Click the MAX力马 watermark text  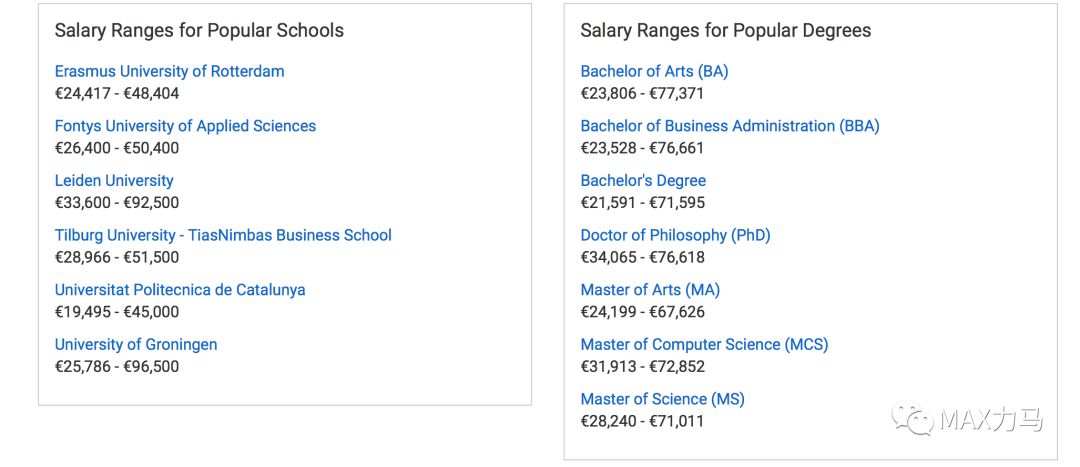(991, 419)
